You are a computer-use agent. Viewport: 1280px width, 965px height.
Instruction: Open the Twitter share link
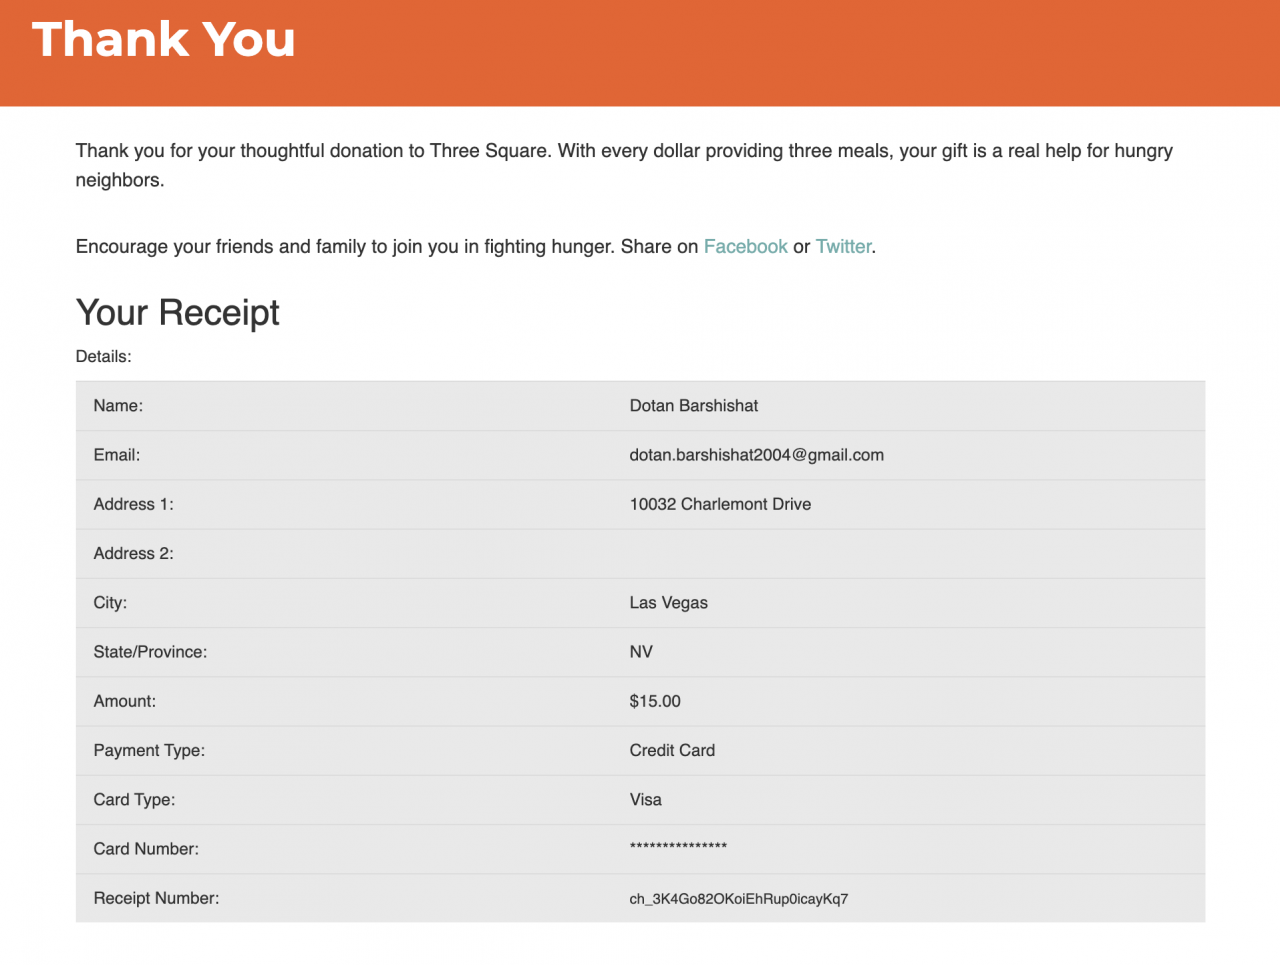coord(843,247)
